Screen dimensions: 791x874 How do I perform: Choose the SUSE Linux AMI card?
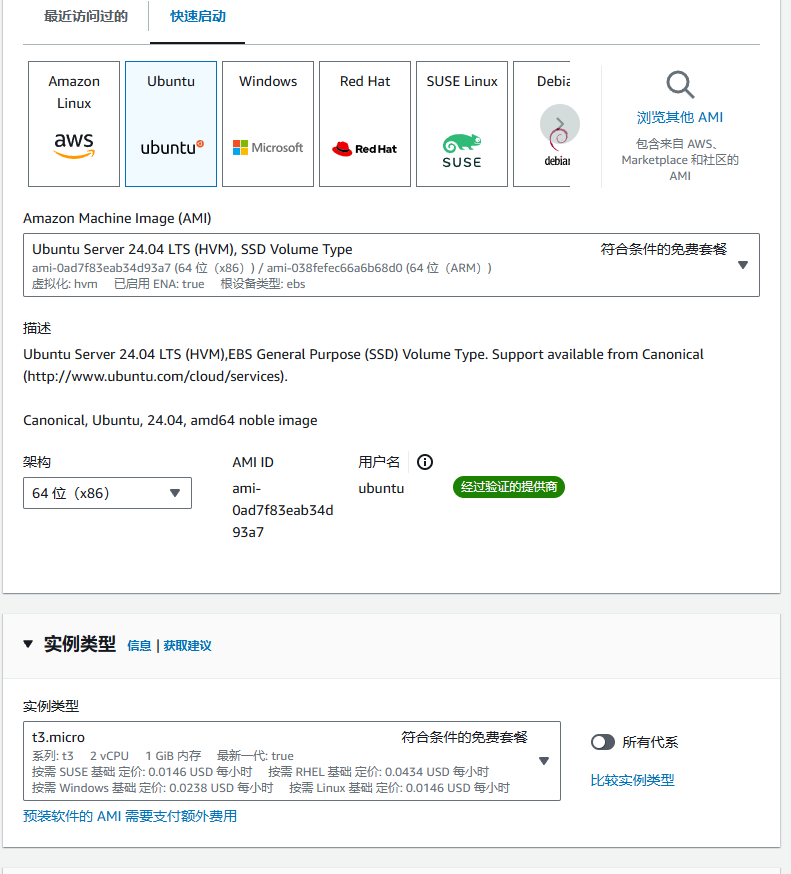point(462,124)
